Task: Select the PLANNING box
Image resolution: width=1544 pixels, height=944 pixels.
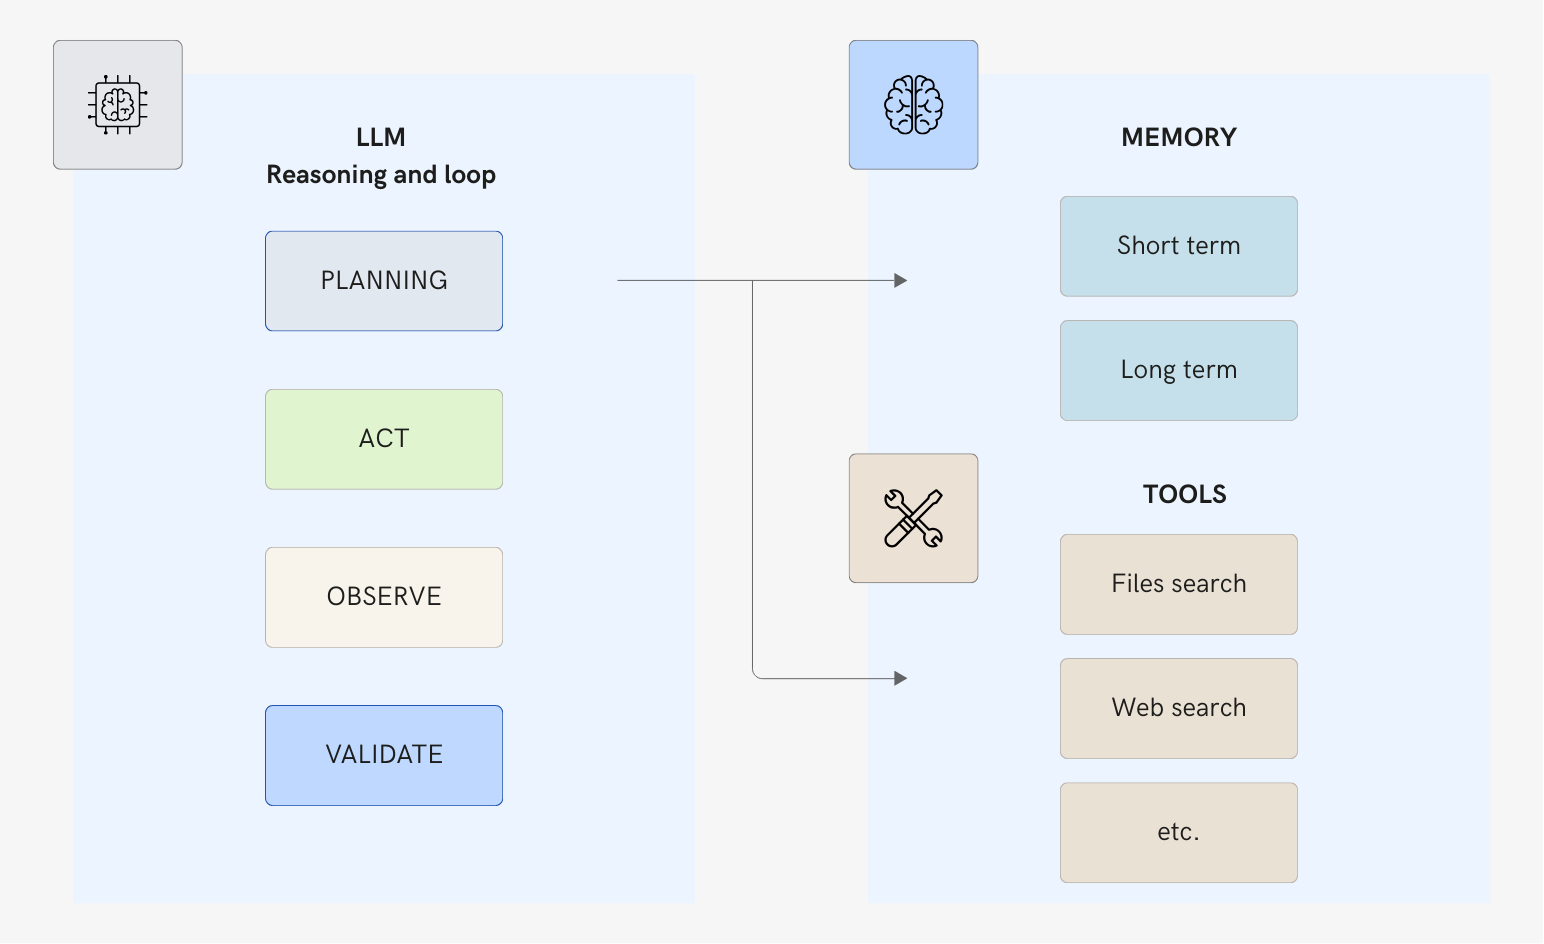Action: tap(384, 281)
